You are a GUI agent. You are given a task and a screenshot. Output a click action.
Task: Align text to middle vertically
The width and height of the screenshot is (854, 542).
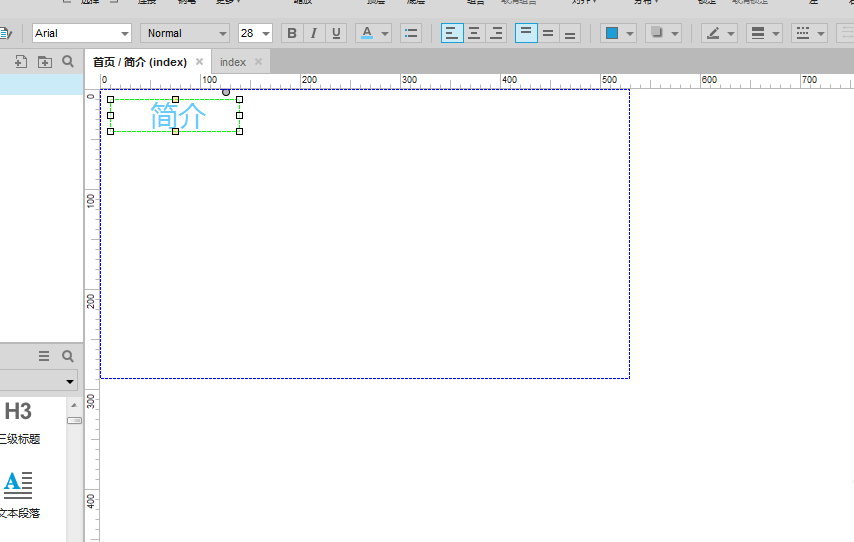pos(548,33)
